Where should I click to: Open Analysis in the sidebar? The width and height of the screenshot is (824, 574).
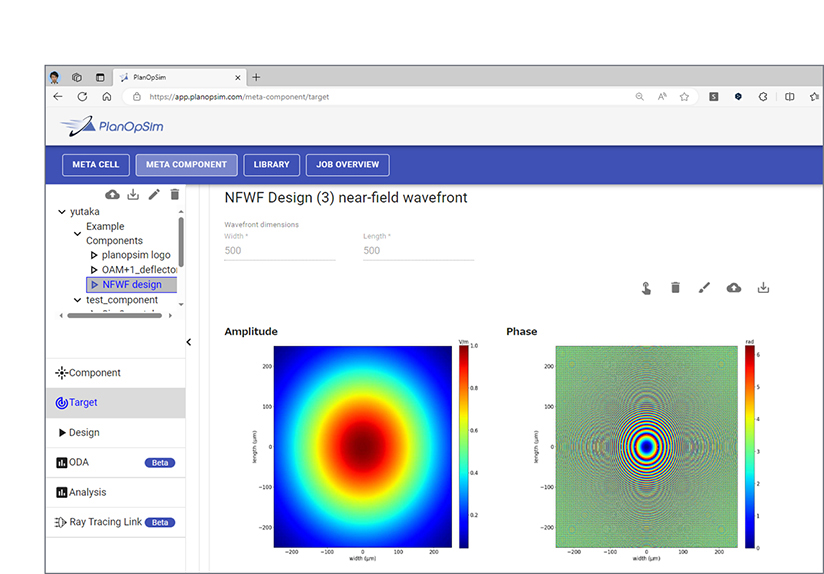[x=116, y=493]
